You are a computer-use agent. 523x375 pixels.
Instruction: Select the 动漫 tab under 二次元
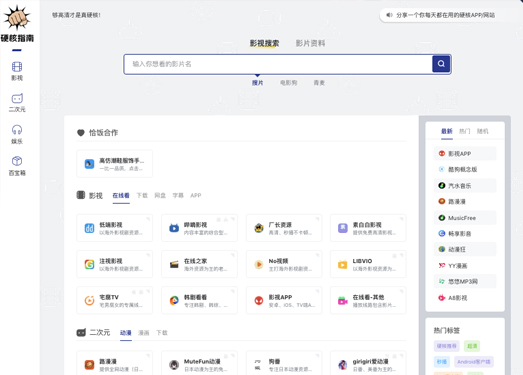click(126, 333)
